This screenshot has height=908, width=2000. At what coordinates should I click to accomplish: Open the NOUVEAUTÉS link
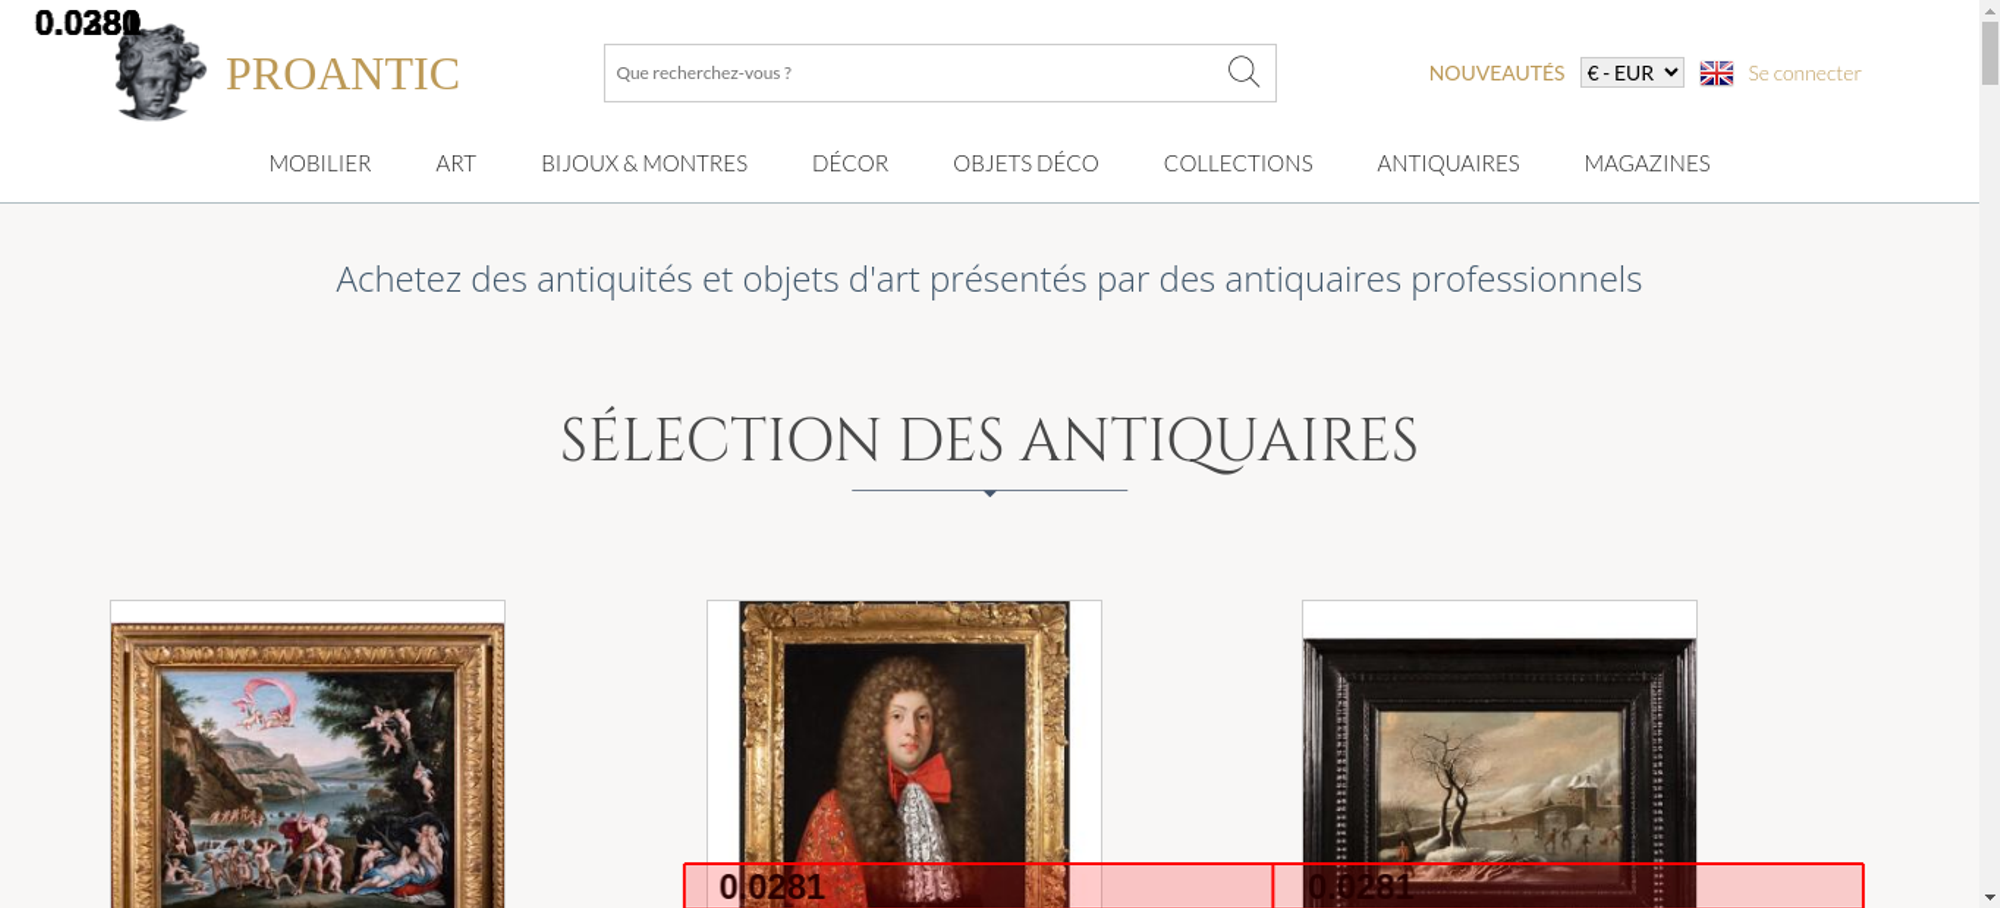[x=1496, y=73]
